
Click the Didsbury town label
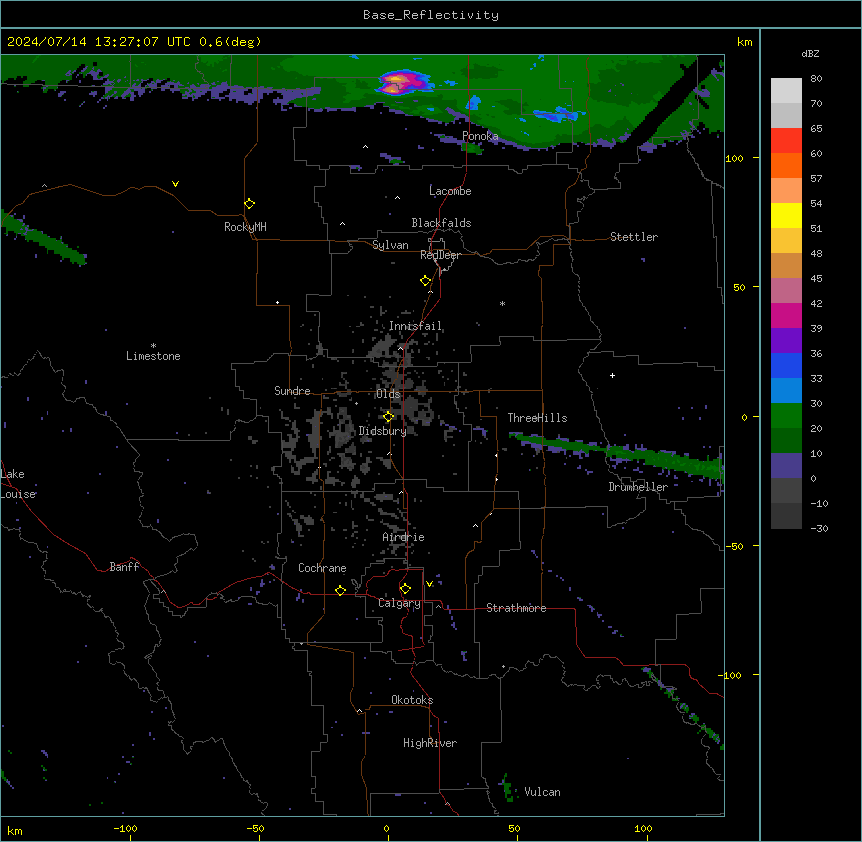383,431
